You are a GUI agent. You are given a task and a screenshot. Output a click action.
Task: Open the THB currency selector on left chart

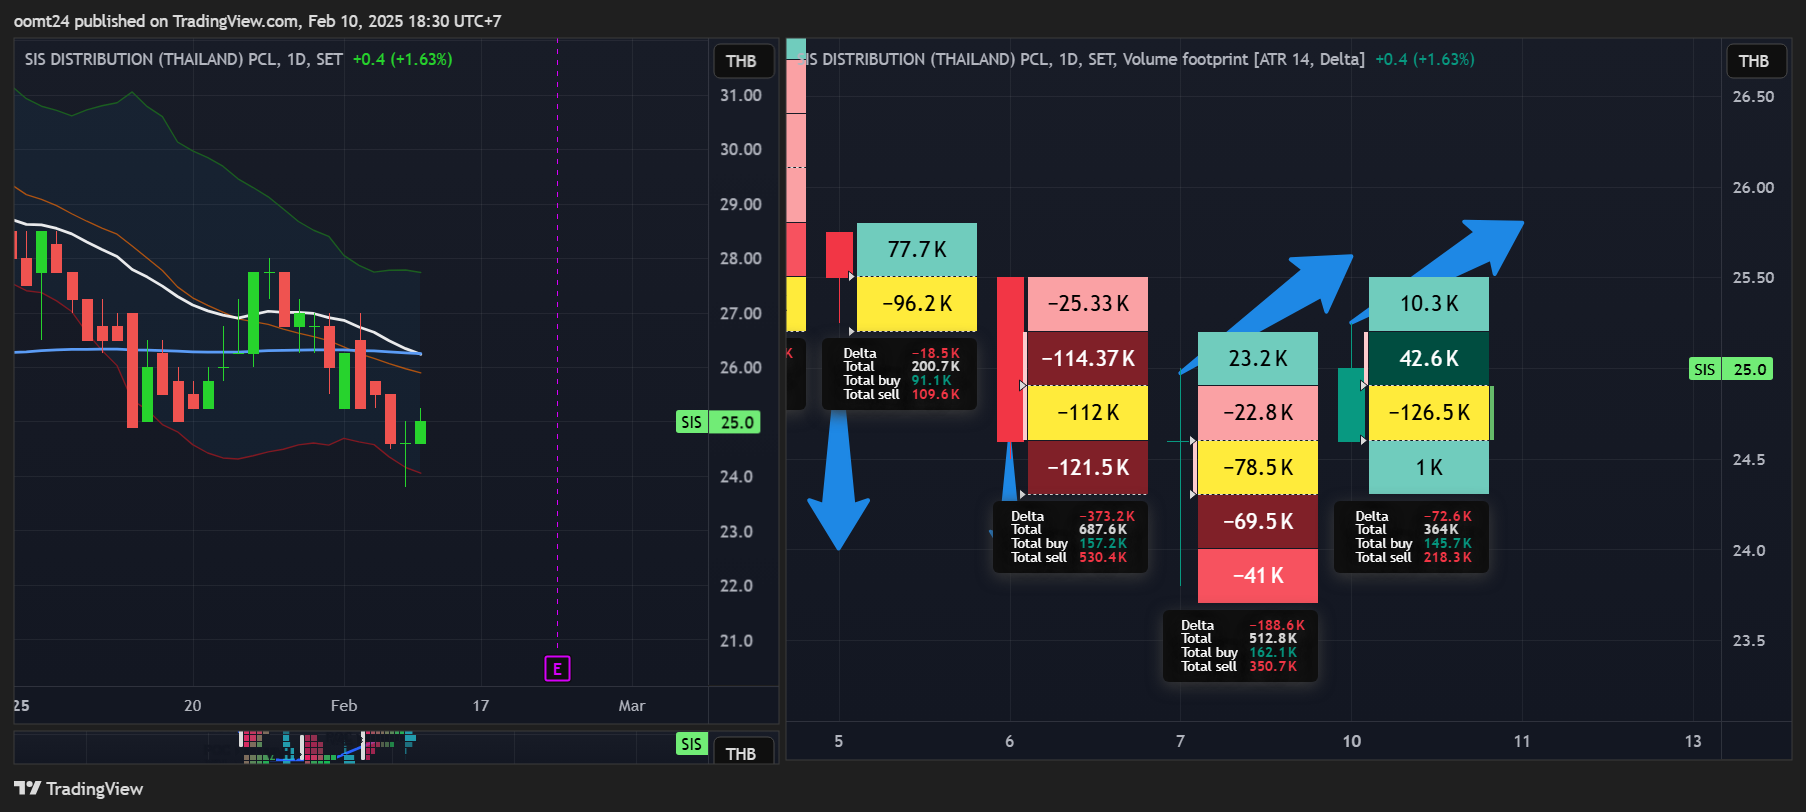[741, 61]
